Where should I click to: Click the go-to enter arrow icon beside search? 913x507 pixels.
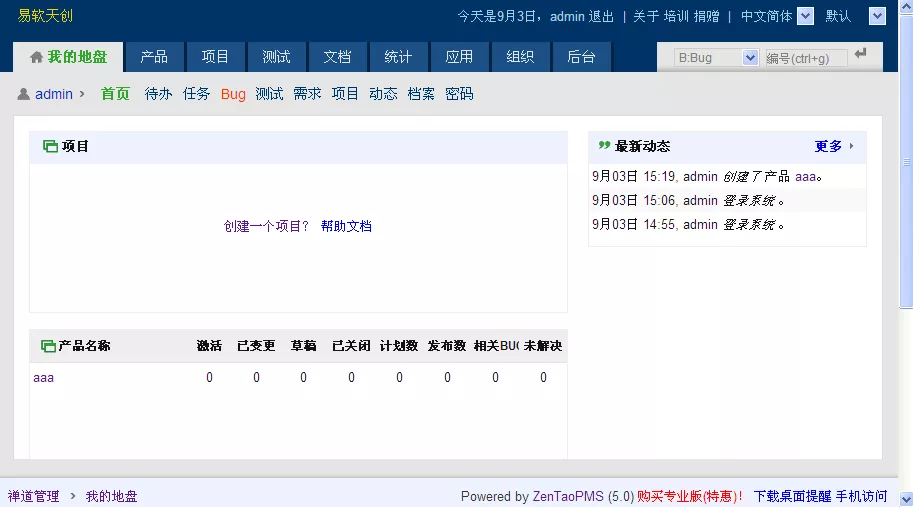click(x=861, y=54)
